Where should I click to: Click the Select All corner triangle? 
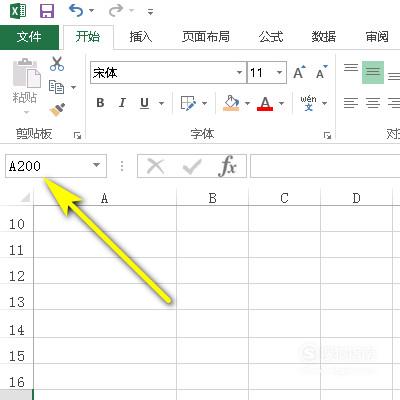pos(25,198)
